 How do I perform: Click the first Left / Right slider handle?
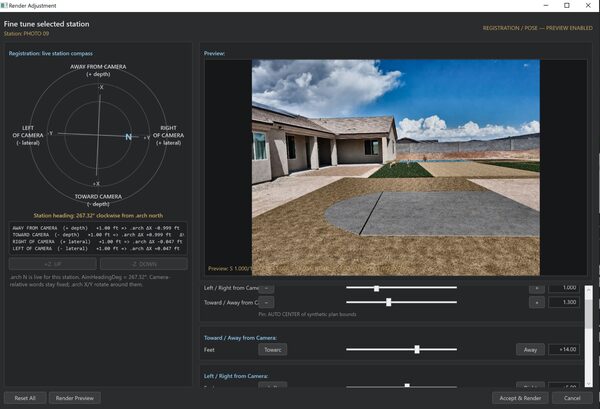coord(377,288)
